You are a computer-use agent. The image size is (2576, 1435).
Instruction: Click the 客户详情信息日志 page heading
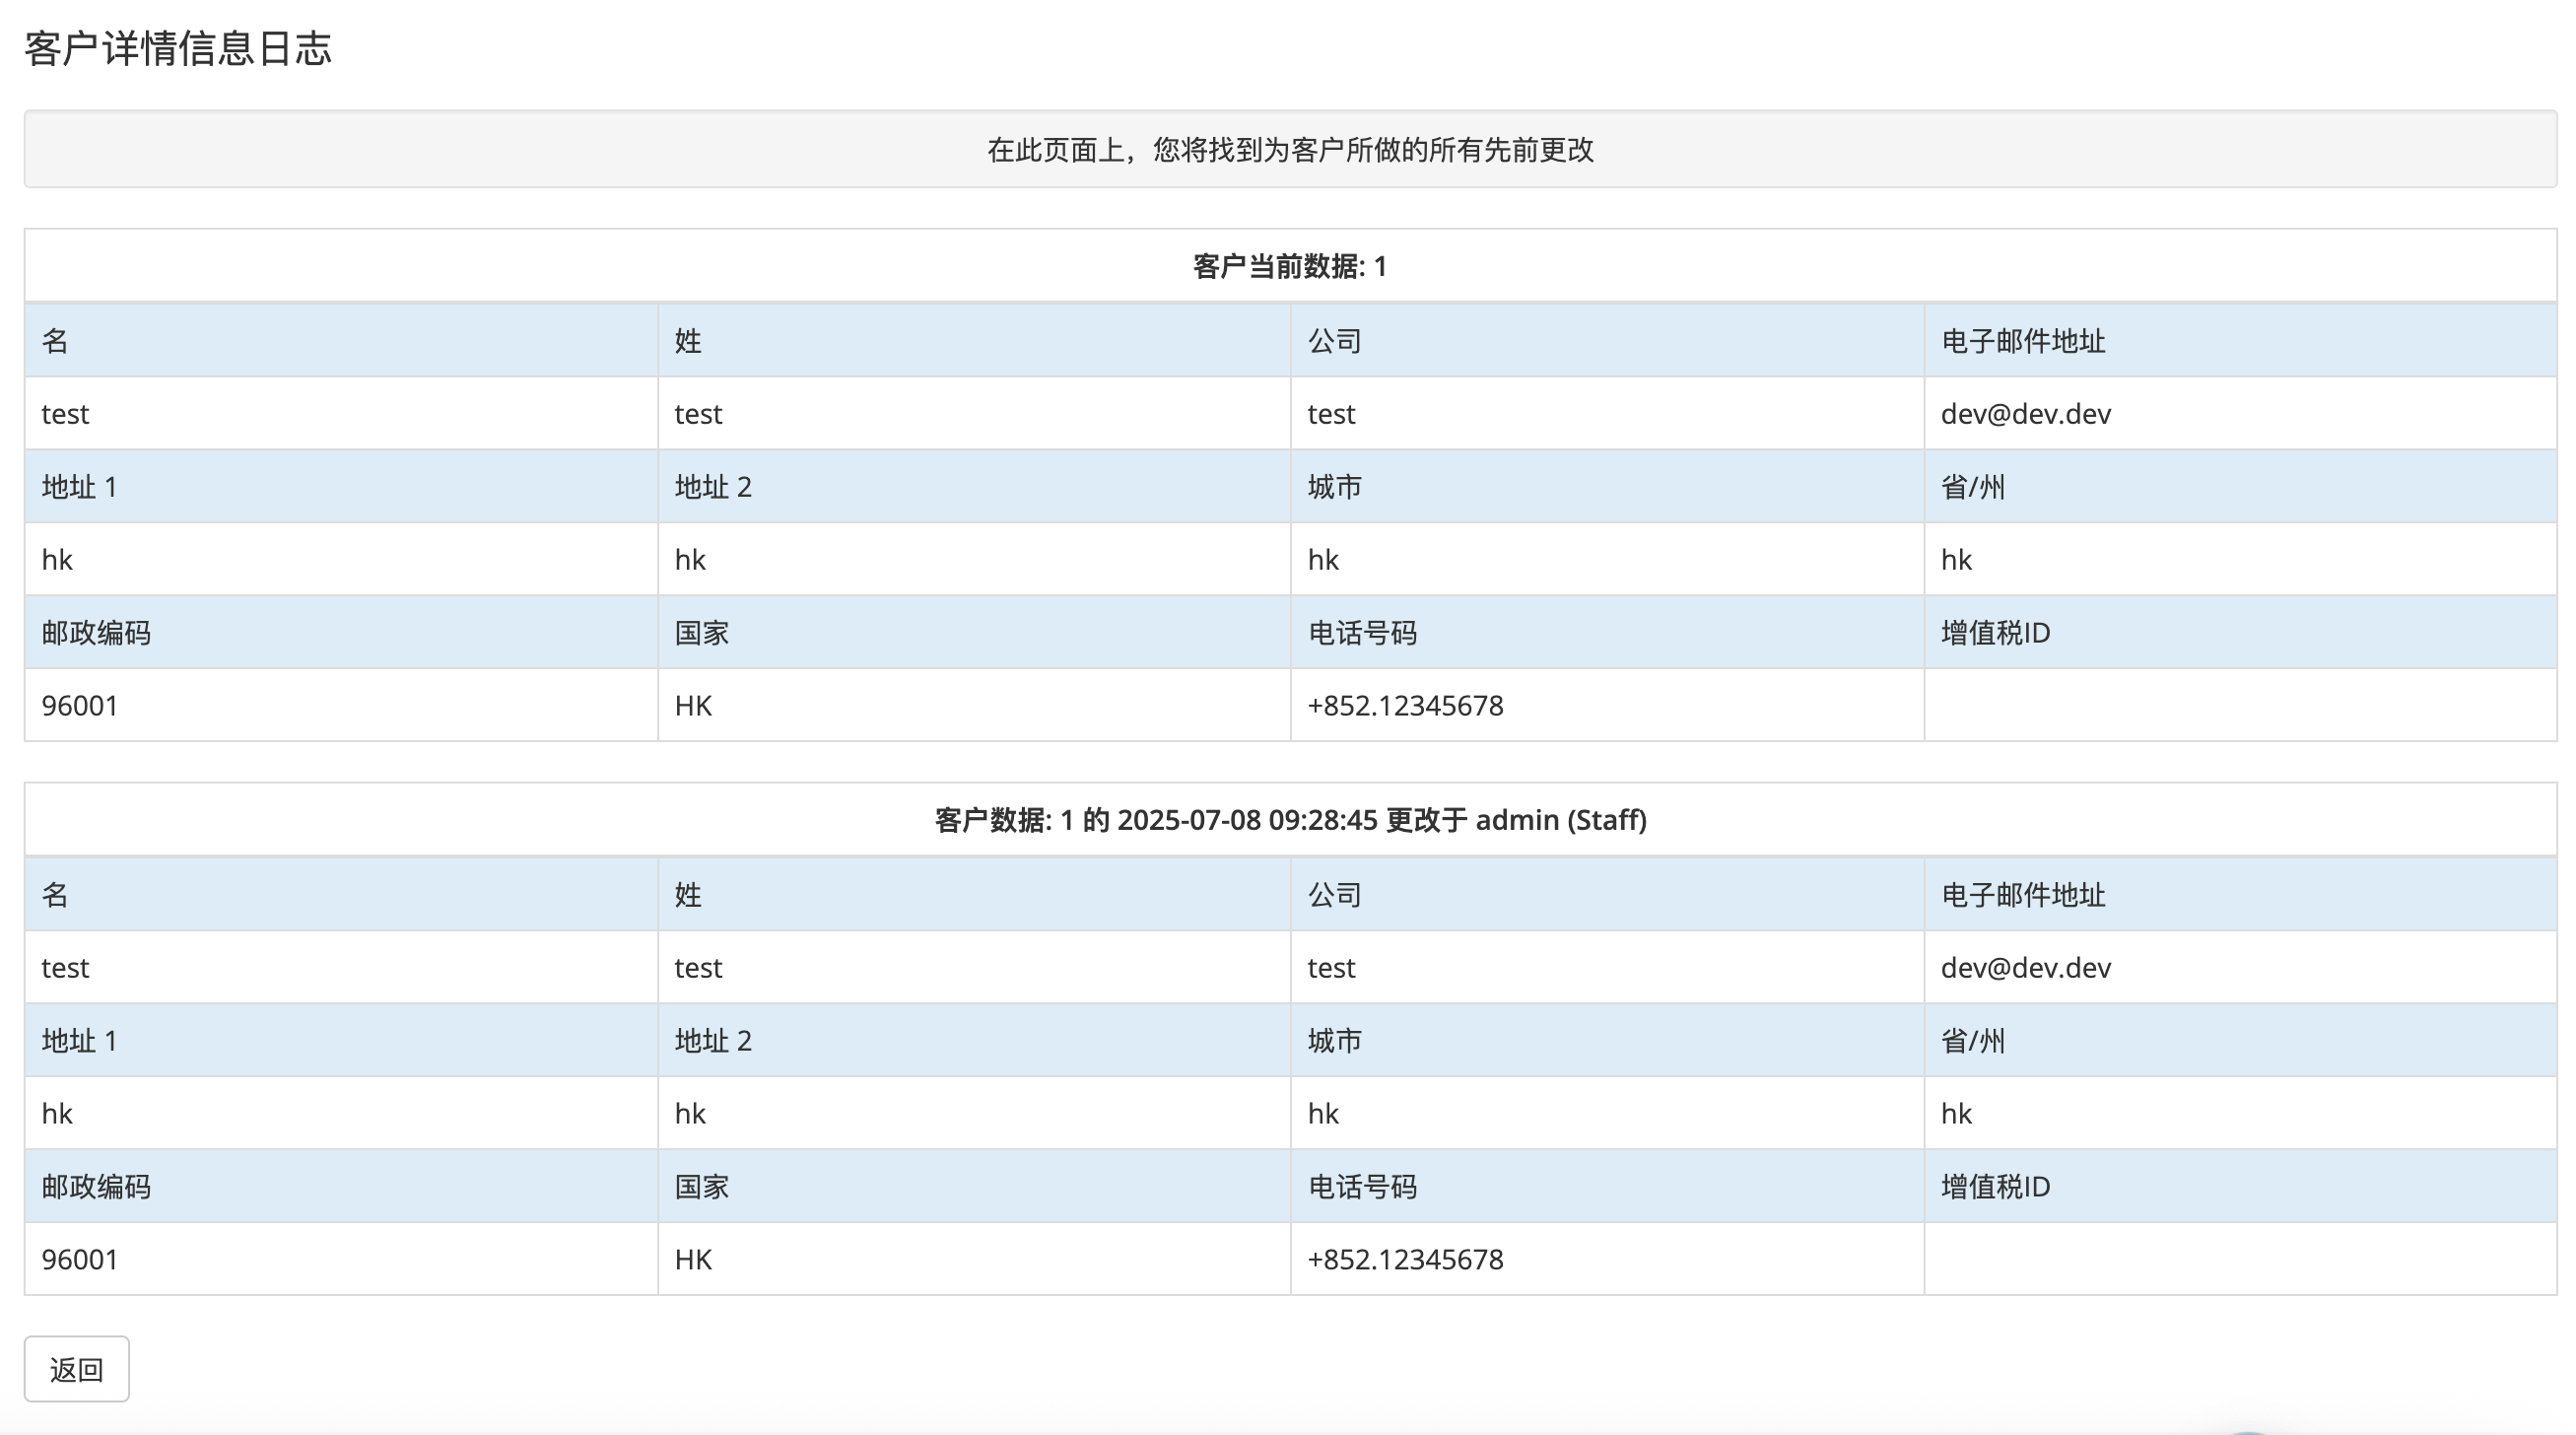point(178,48)
